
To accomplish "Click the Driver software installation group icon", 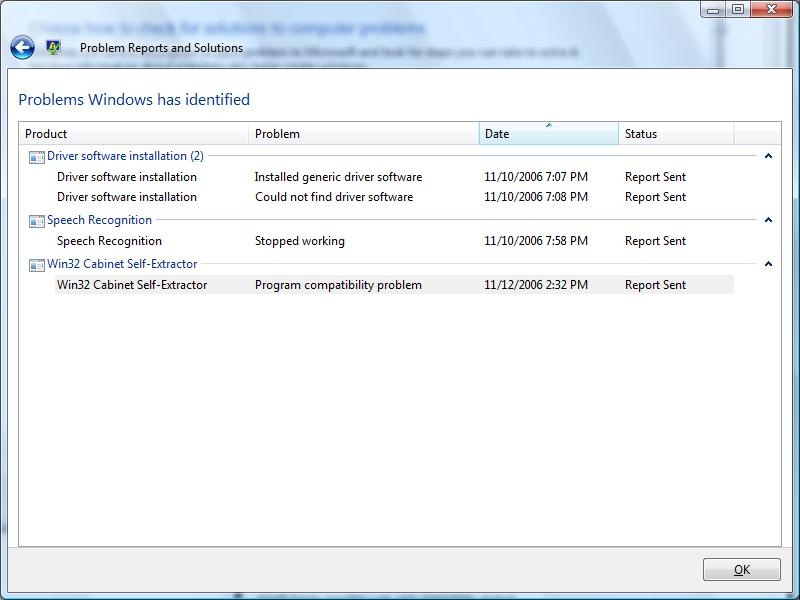I will click(37, 157).
